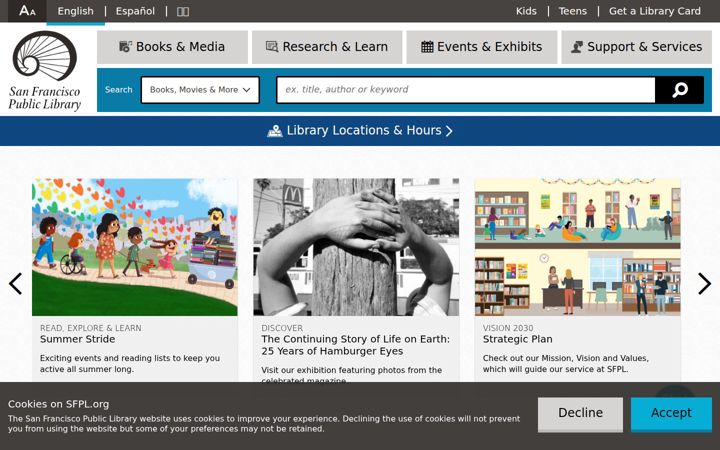The image size is (720, 450).
Task: Open the text size AA control
Action: click(27, 11)
